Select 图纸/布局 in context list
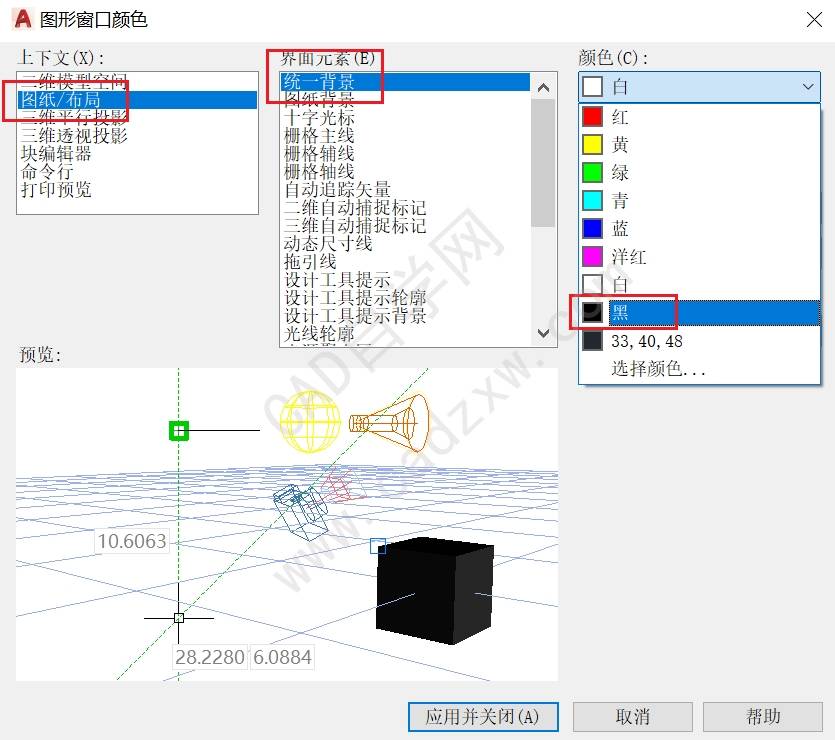 [60, 100]
